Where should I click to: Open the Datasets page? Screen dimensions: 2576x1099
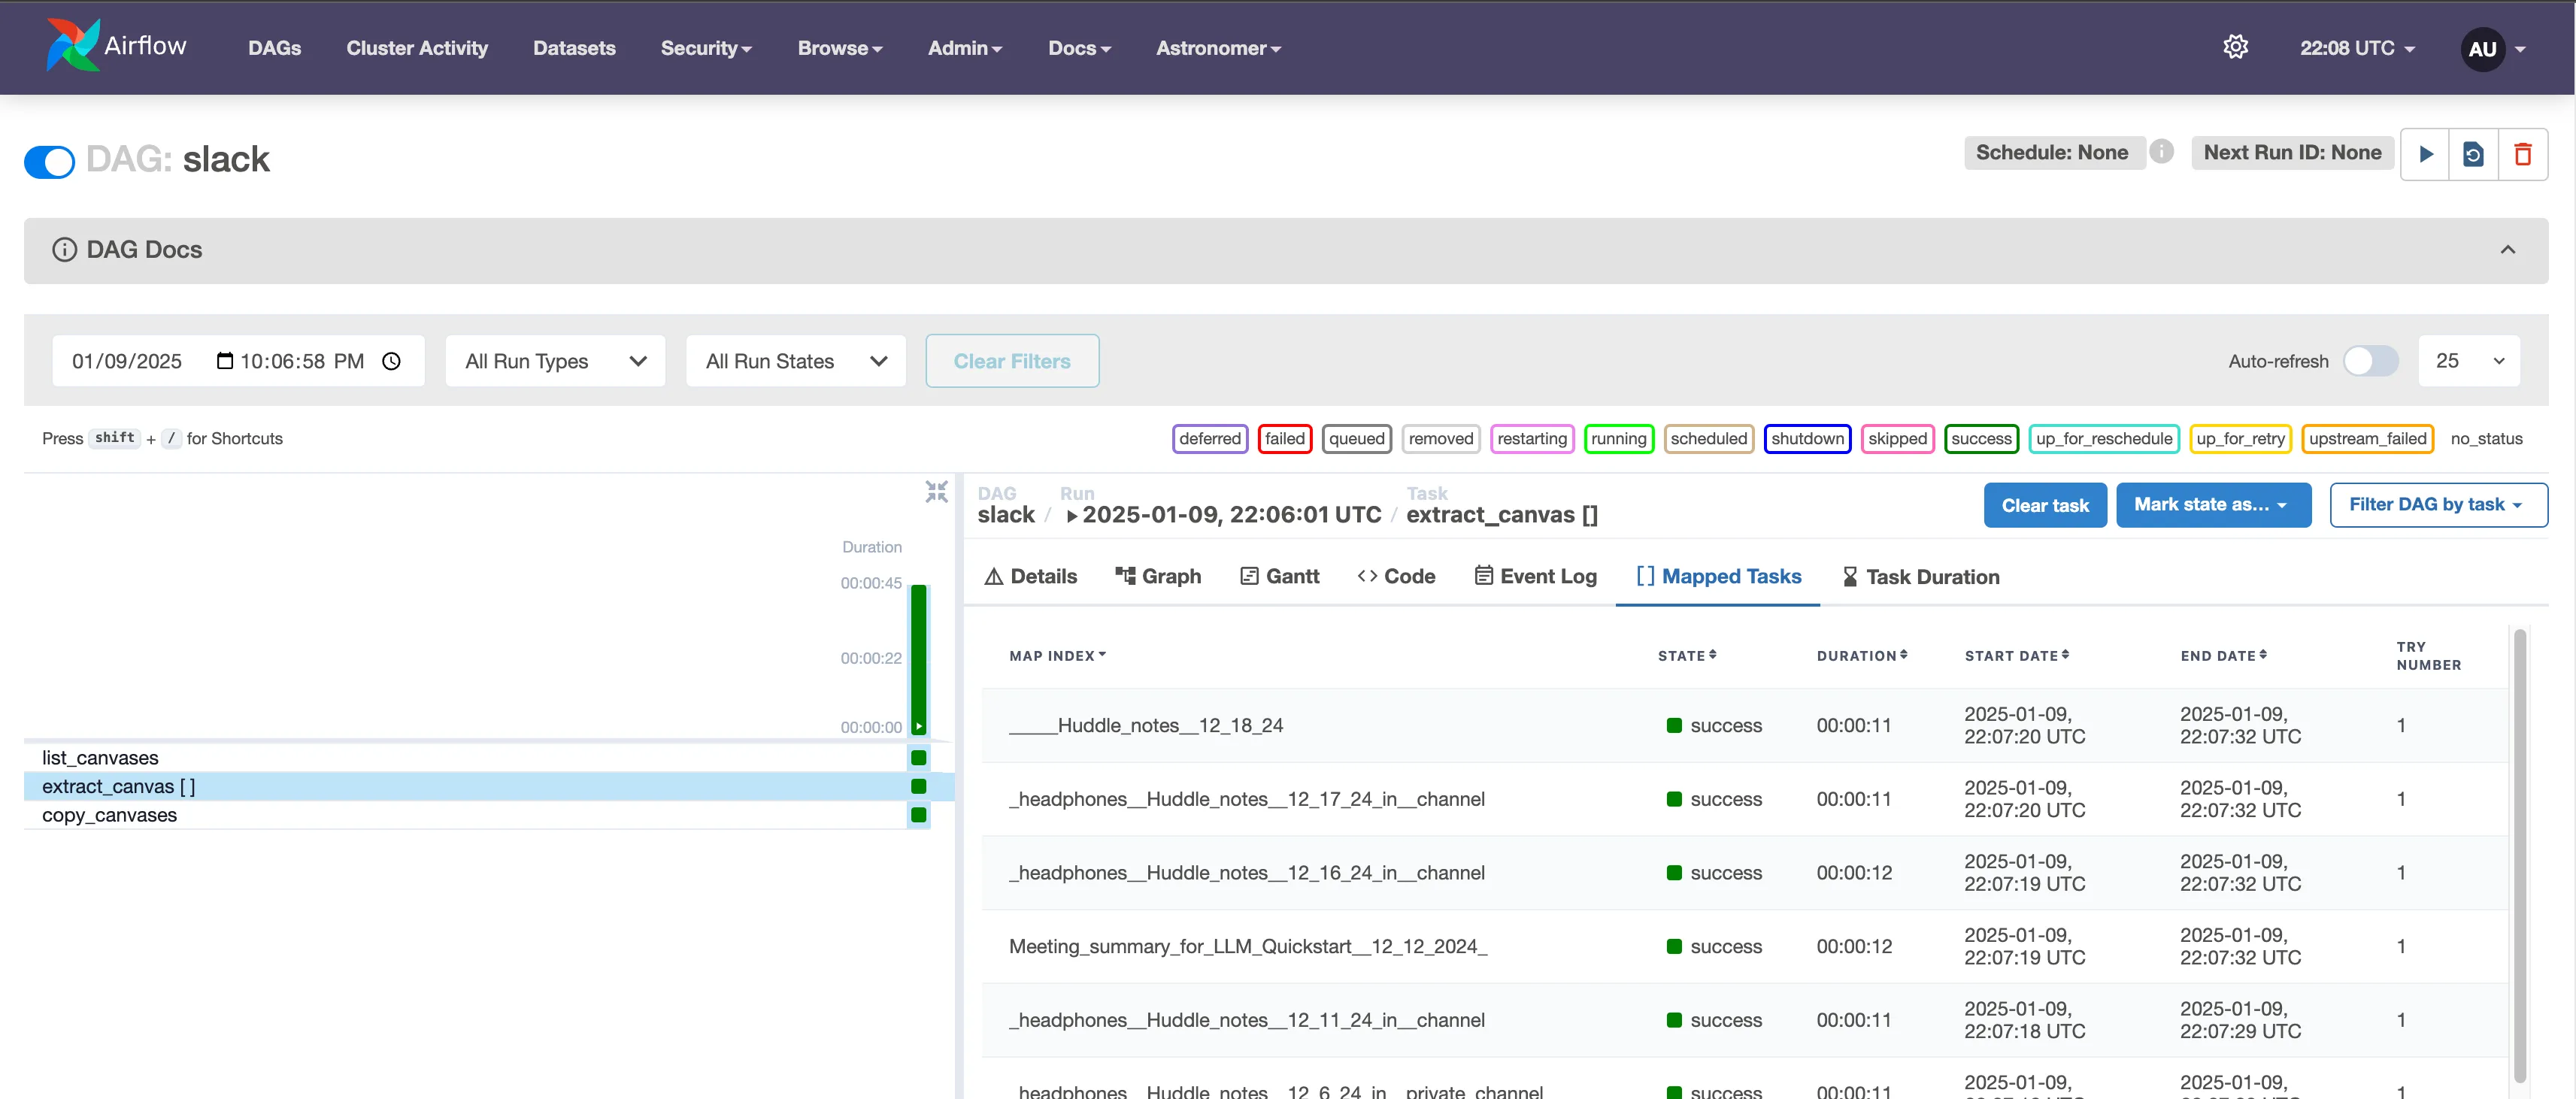coord(574,48)
